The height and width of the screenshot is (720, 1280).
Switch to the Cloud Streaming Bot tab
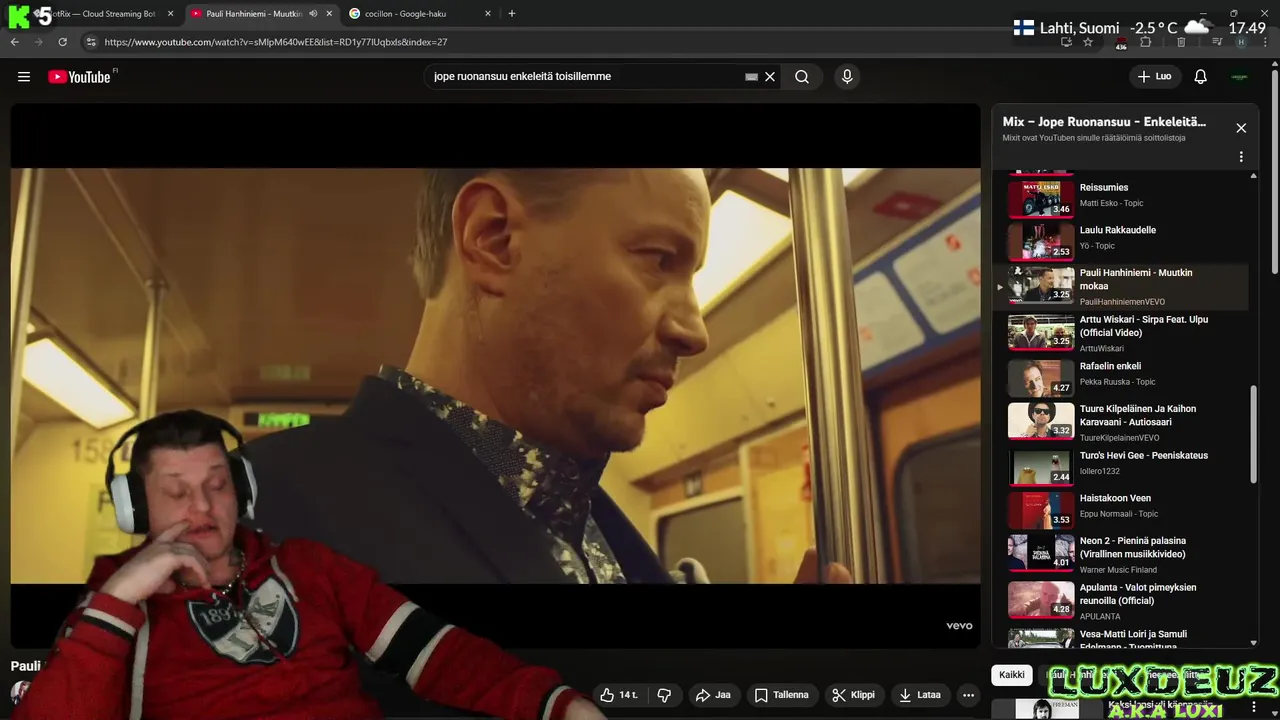(x=100, y=14)
